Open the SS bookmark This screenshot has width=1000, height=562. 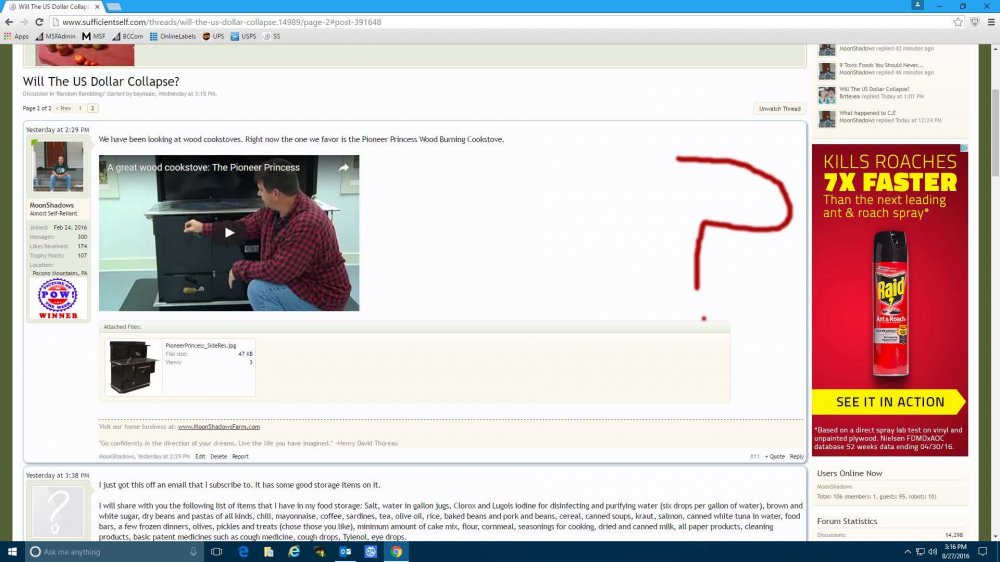(x=272, y=36)
